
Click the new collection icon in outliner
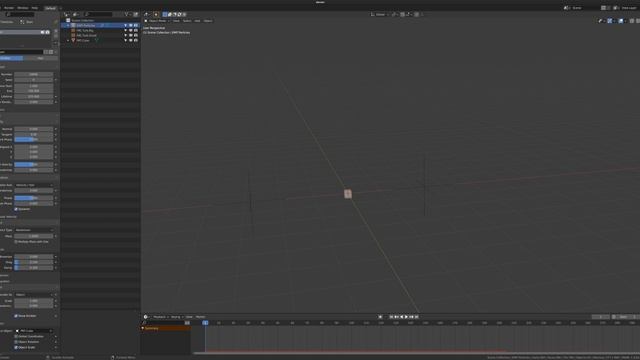[136, 14]
